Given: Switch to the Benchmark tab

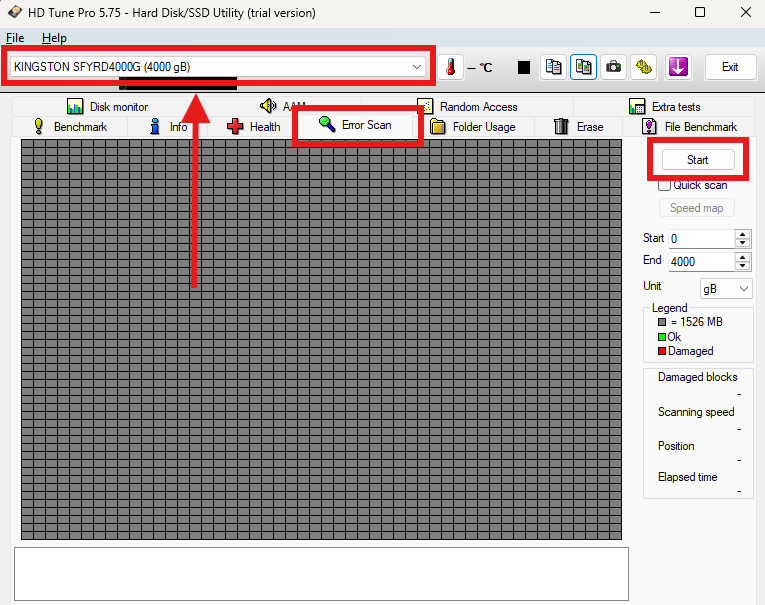Looking at the screenshot, I should (x=70, y=127).
